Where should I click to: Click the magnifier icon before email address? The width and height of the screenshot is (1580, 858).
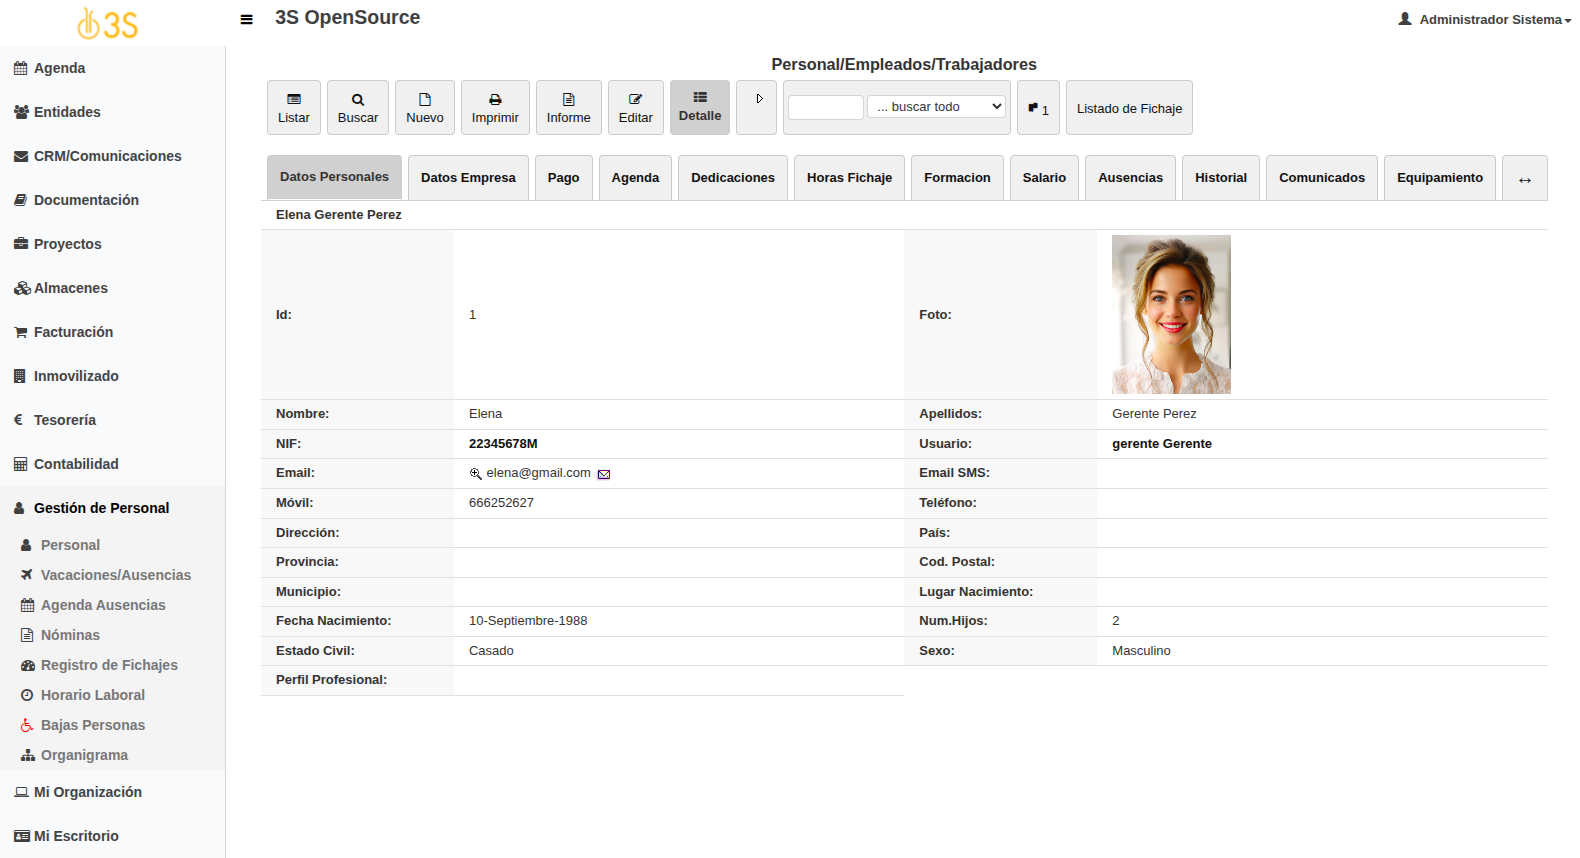pos(476,474)
